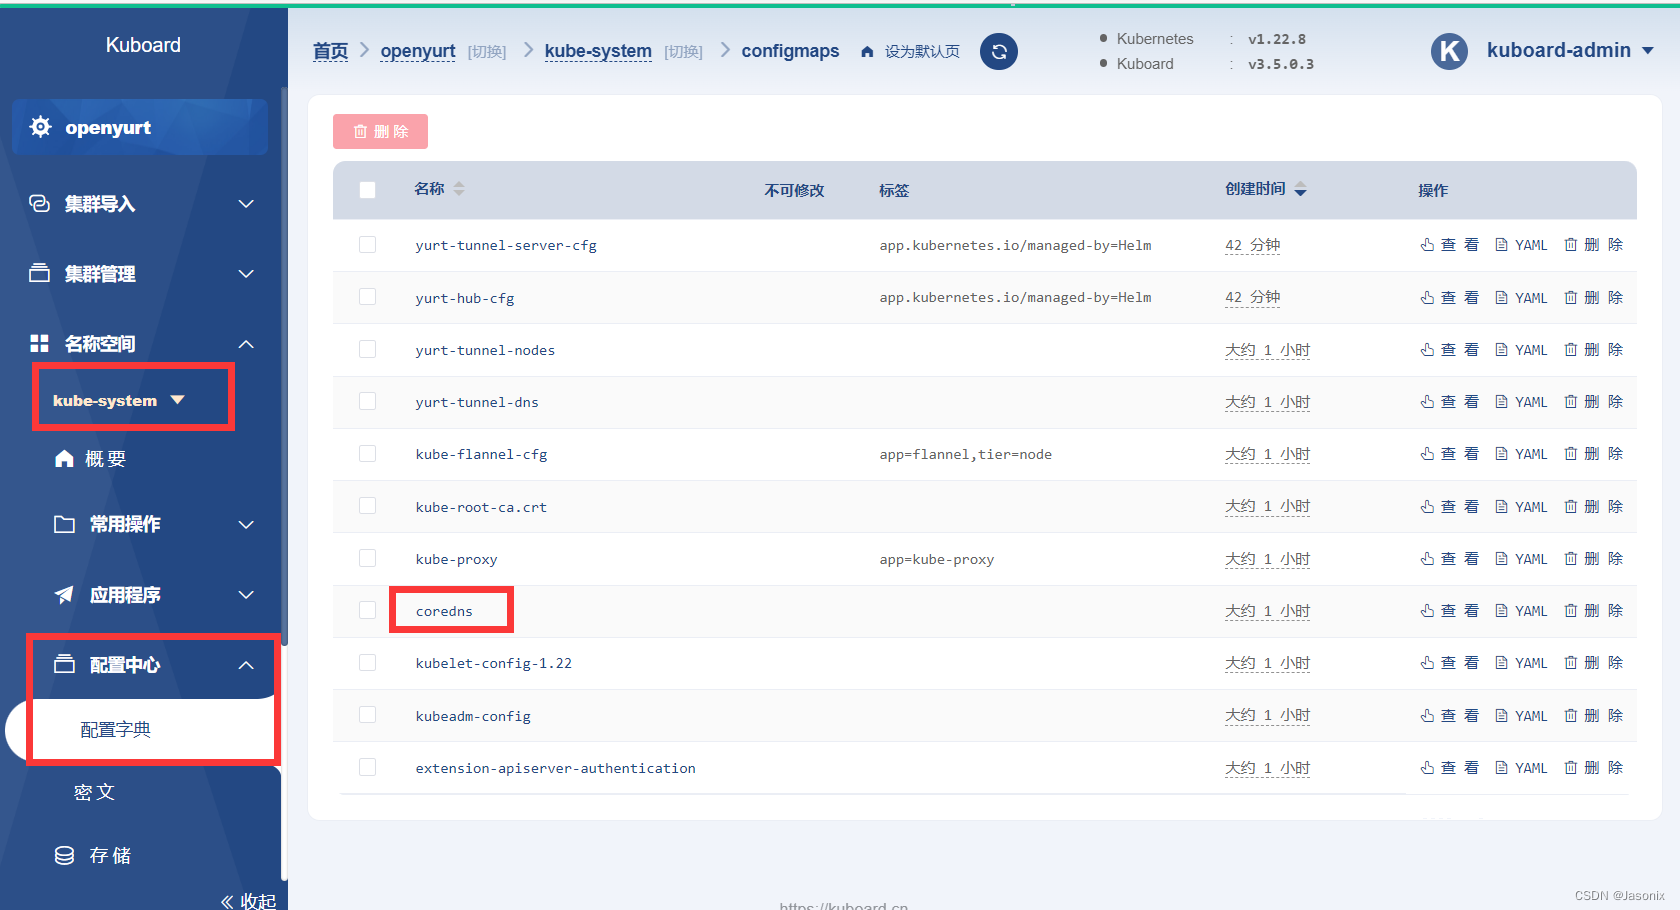The image size is (1680, 910).
Task: Open YAML for coredns configmap
Action: pos(1521,611)
